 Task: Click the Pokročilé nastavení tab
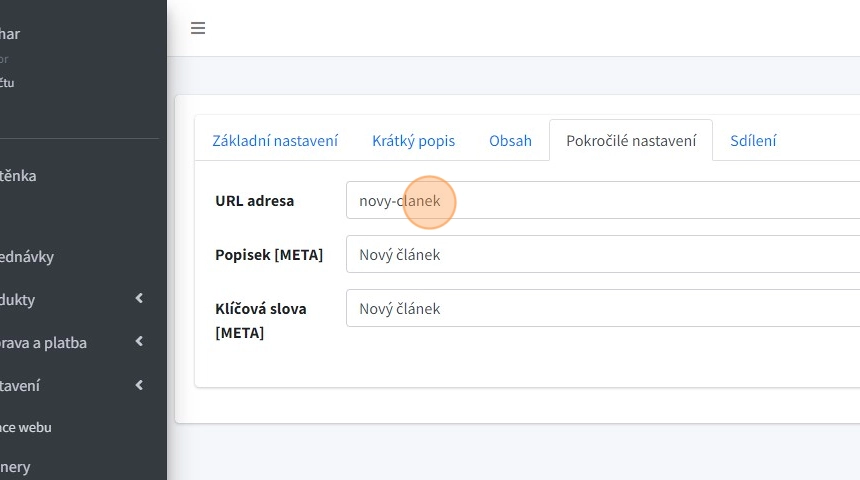631,141
